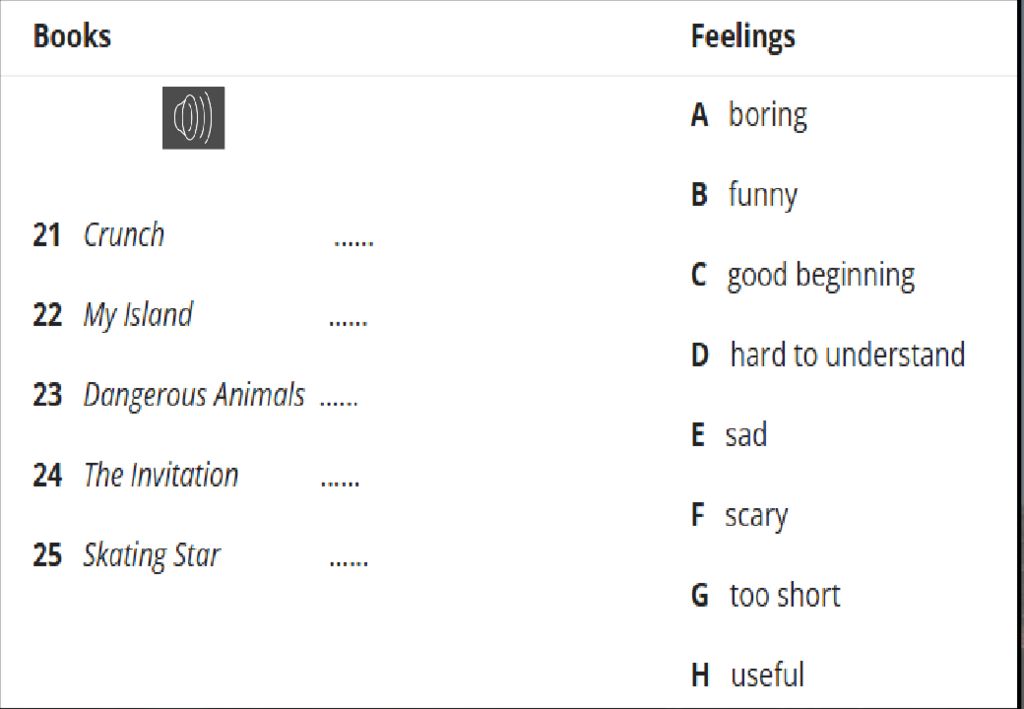Screen dimensions: 1024x709
Task: Select option H useful
Action: click(x=748, y=675)
